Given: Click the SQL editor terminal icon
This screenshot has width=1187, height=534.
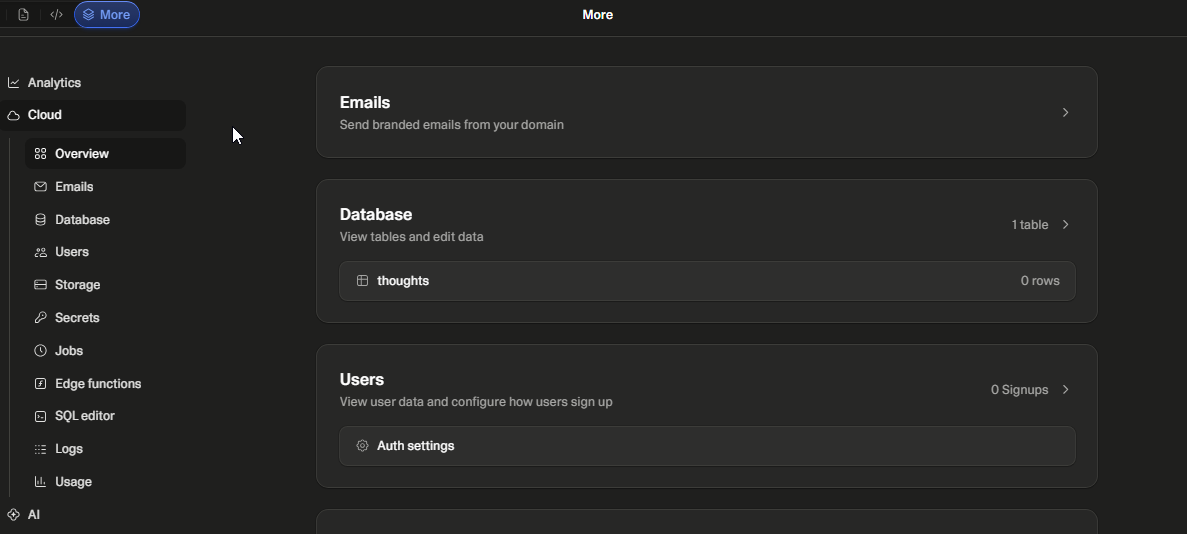Looking at the screenshot, I should (x=41, y=417).
